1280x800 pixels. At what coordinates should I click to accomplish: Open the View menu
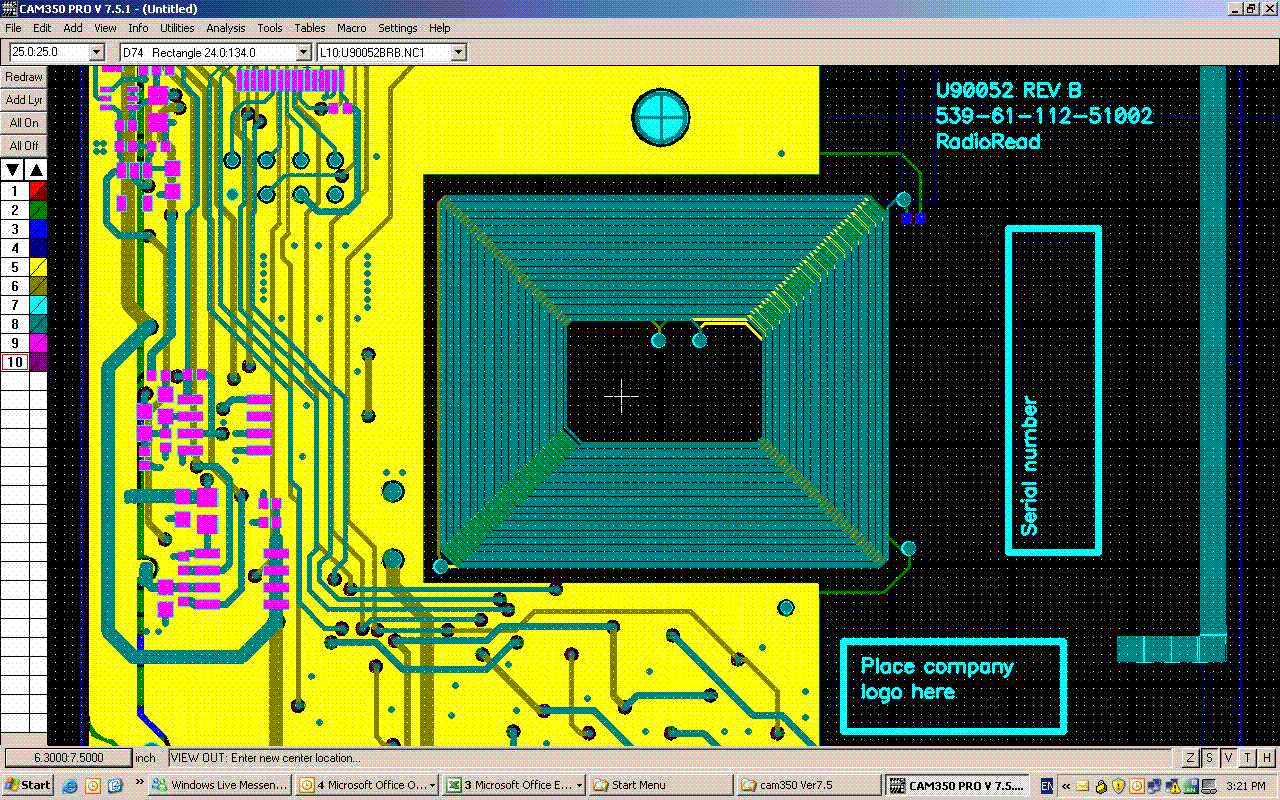point(105,28)
